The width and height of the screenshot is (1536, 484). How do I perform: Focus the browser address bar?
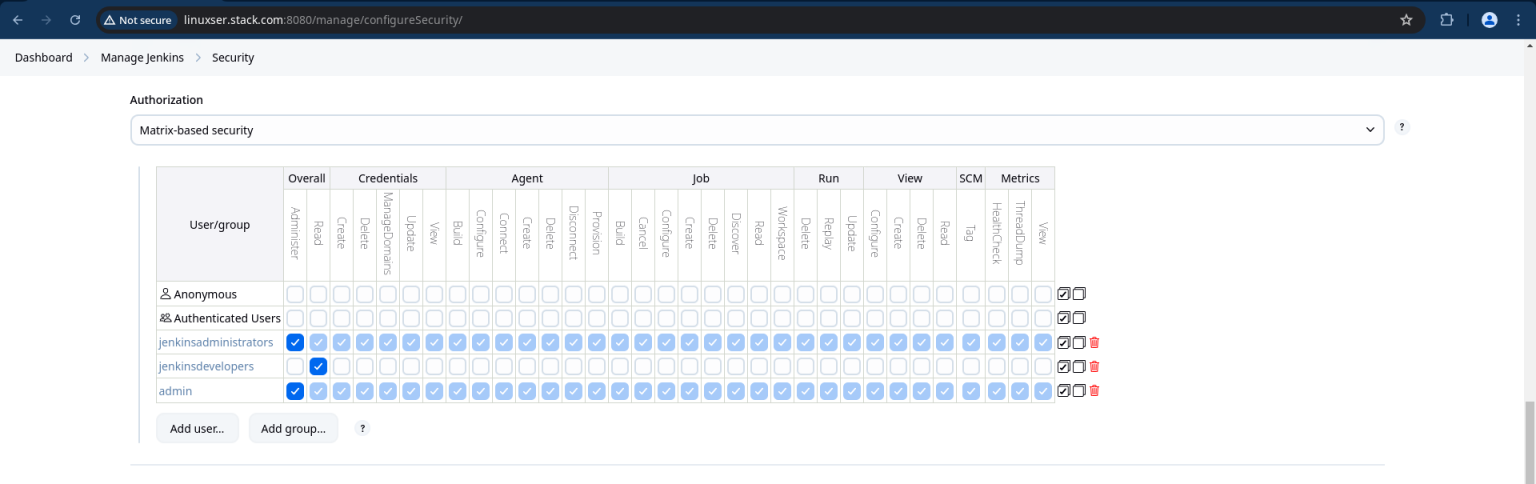tap(780, 20)
